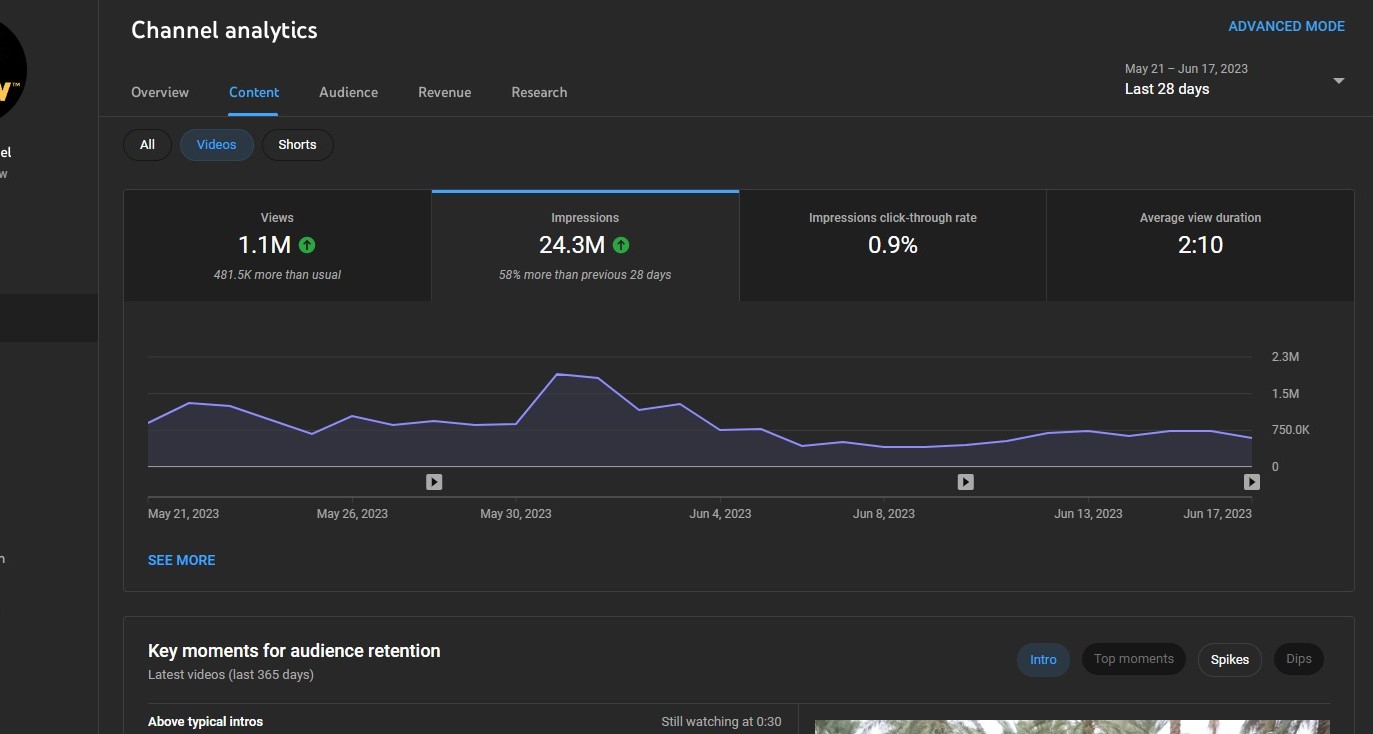Viewport: 1373px width, 734px height.
Task: Select the Average view duration card
Action: tap(1200, 245)
